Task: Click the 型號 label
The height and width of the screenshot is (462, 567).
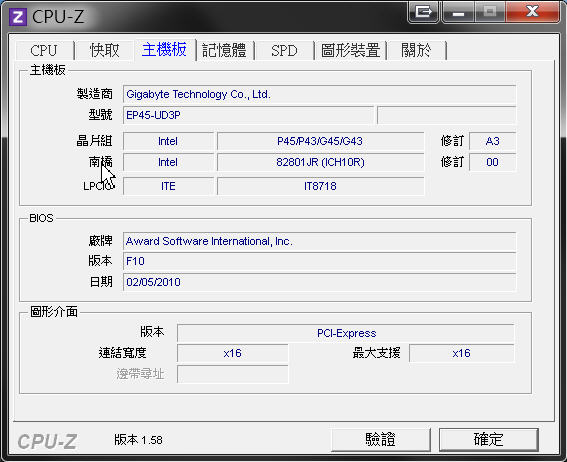Action: coord(101,115)
